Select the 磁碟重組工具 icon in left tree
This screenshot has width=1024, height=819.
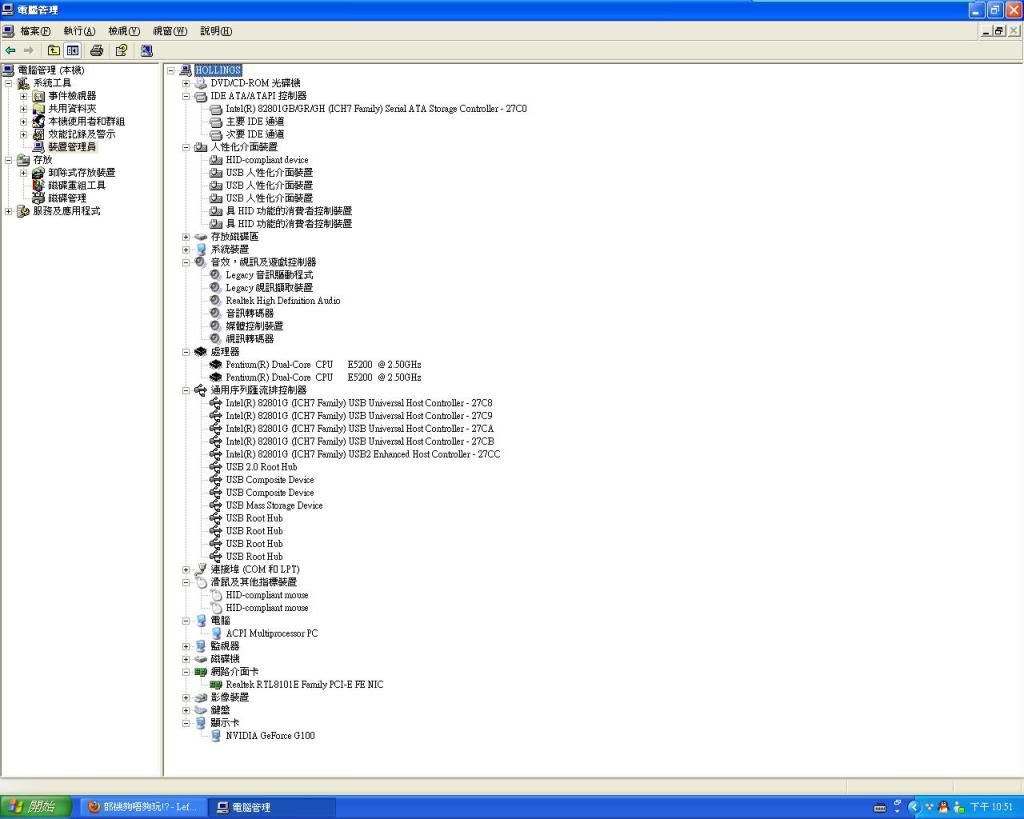click(x=39, y=185)
